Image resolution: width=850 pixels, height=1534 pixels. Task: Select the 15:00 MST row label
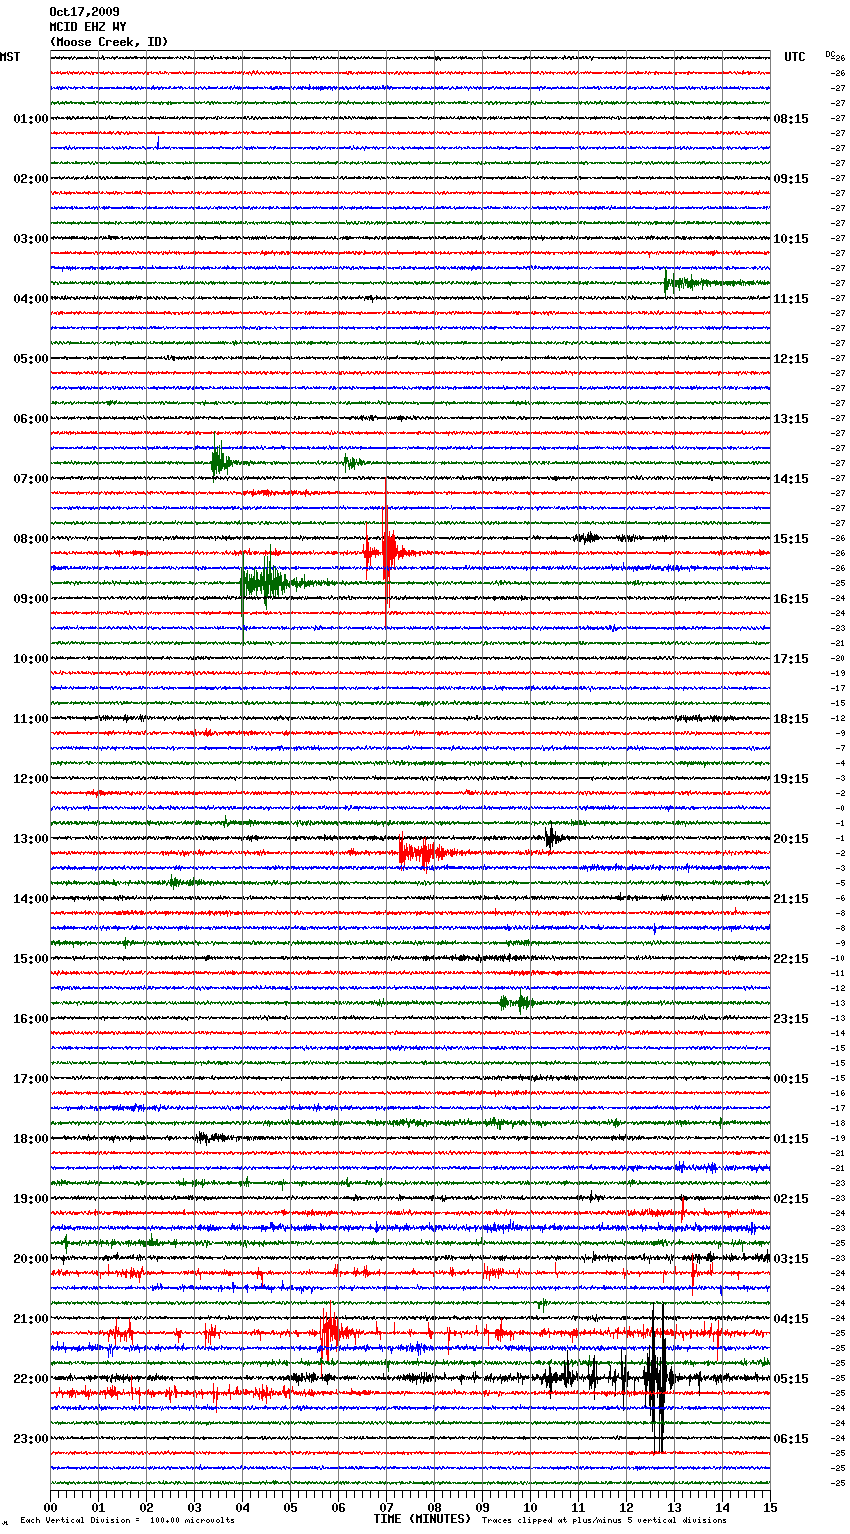[31, 959]
